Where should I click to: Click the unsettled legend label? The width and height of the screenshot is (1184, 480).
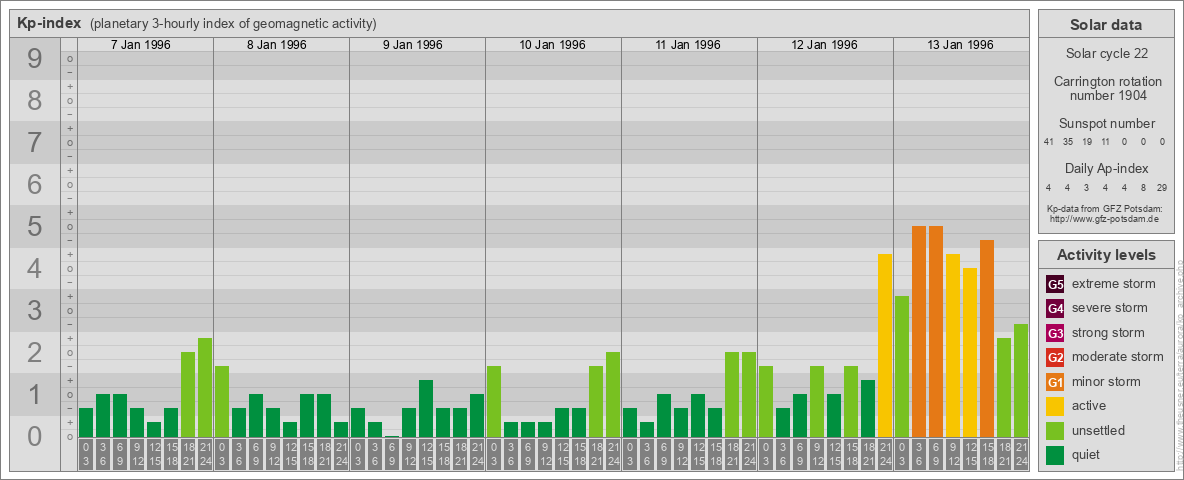click(x=1098, y=430)
